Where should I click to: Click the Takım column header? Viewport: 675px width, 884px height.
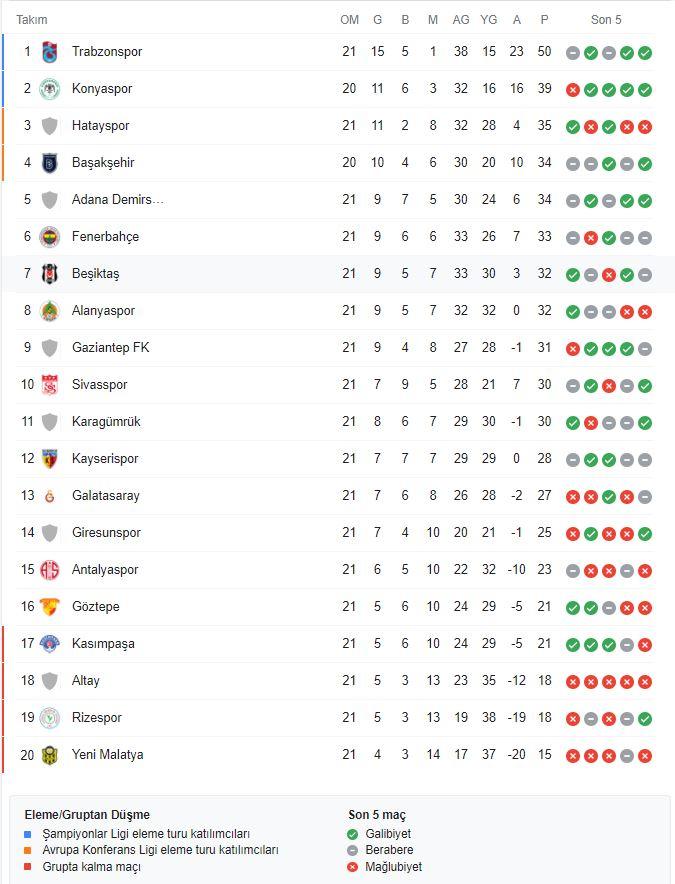[x=32, y=19]
